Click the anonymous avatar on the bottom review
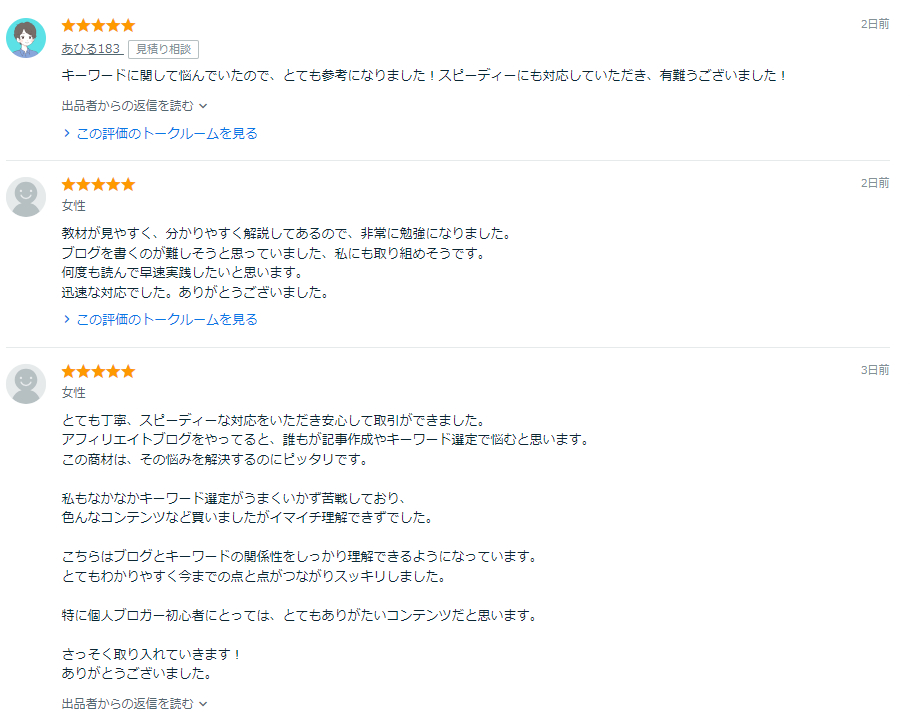 click(27, 381)
